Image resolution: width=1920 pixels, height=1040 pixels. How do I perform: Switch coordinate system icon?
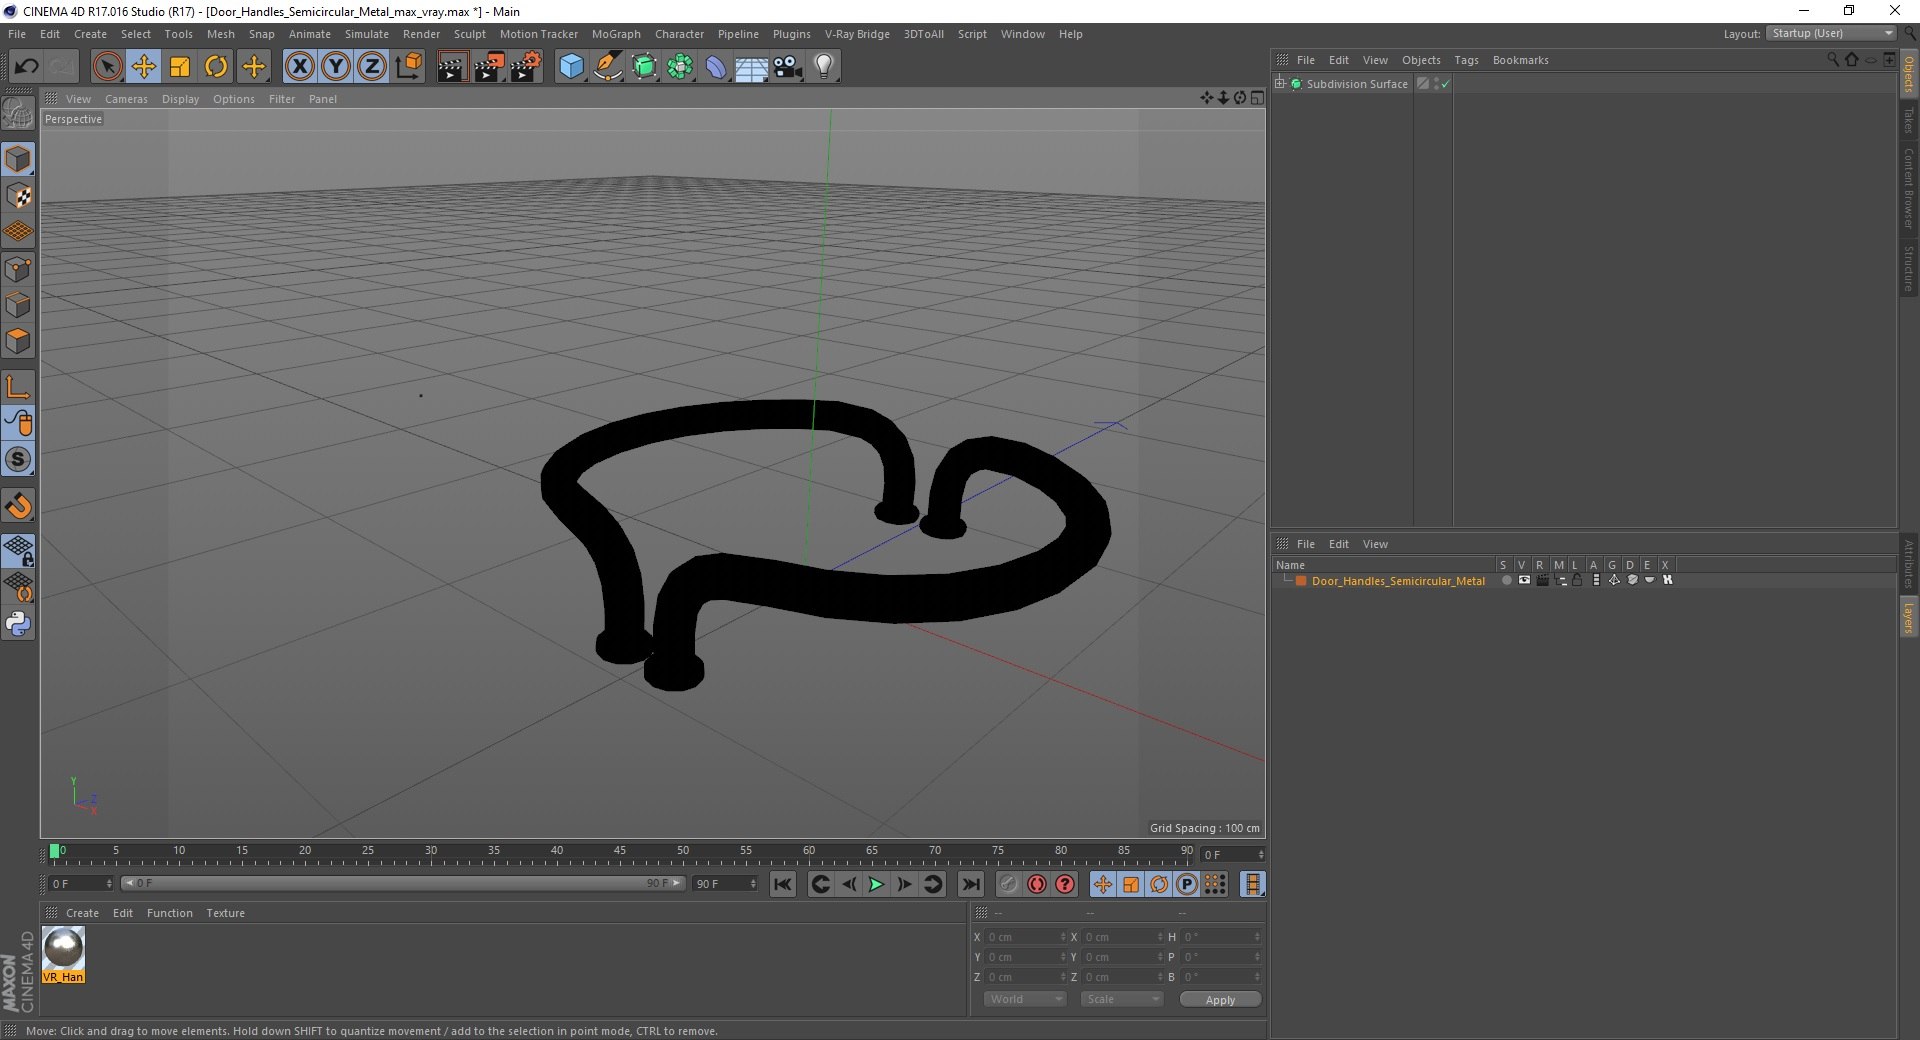coord(408,67)
